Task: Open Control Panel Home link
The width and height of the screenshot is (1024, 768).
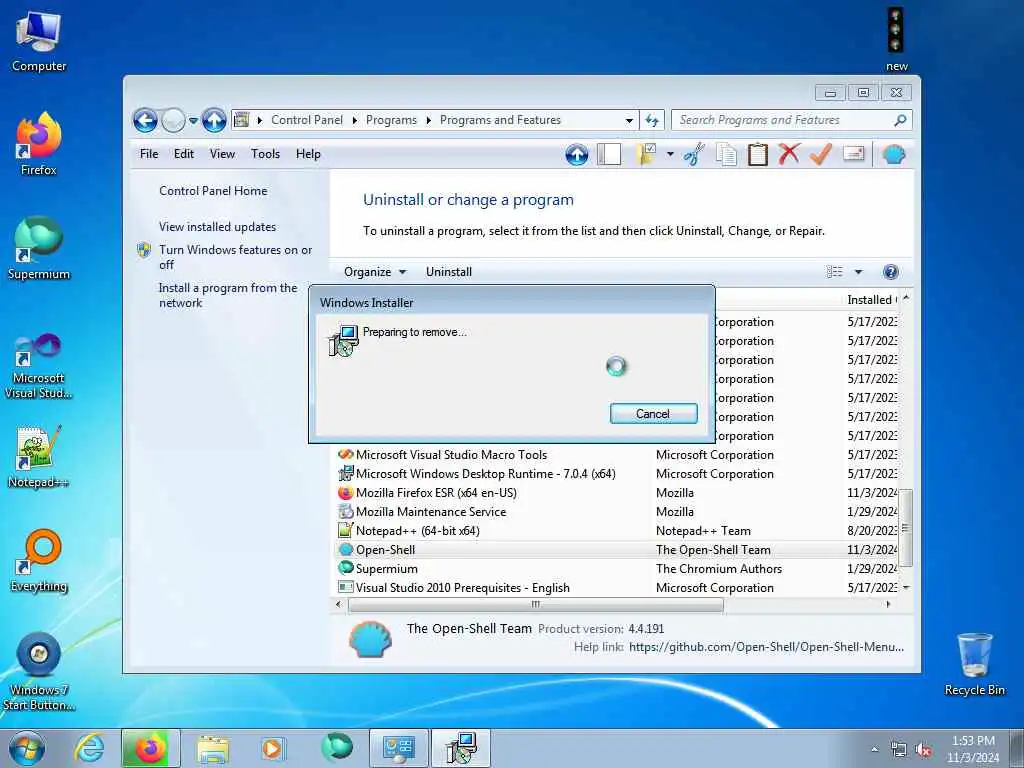Action: point(213,191)
